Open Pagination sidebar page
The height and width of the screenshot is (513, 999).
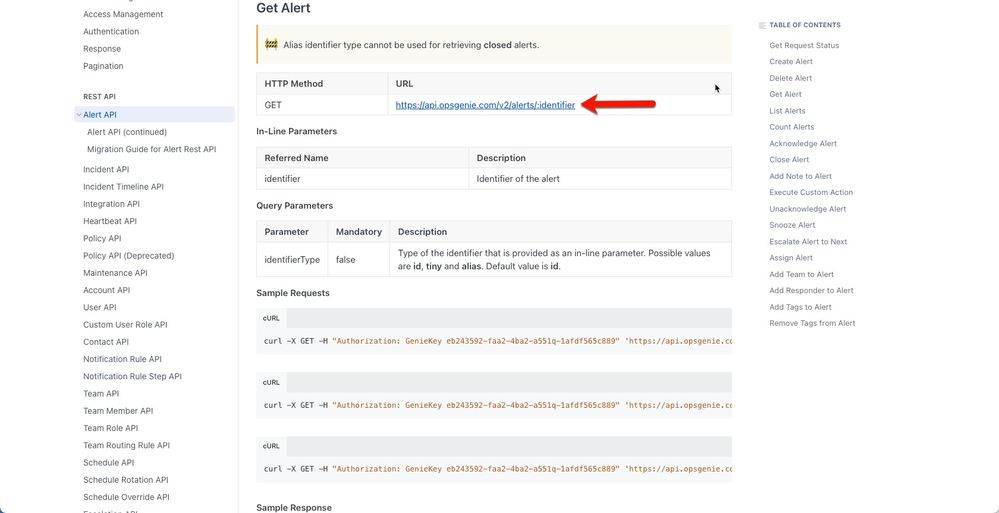103,66
